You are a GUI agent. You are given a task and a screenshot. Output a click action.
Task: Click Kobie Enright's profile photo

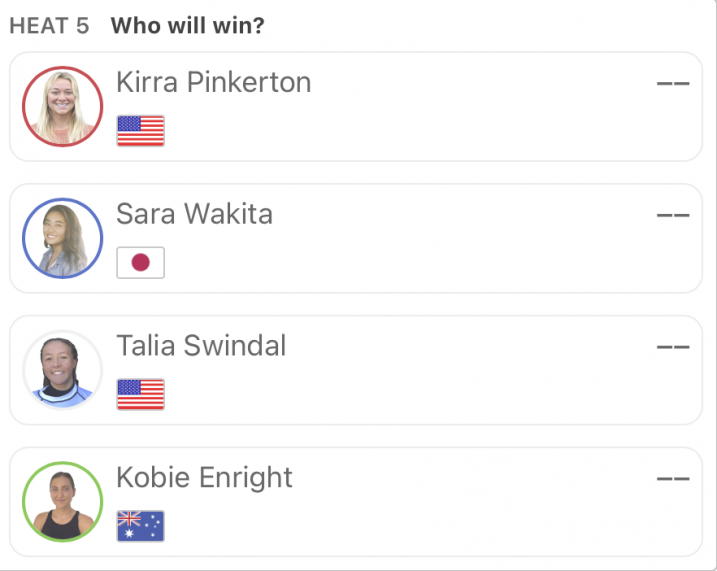coord(63,502)
